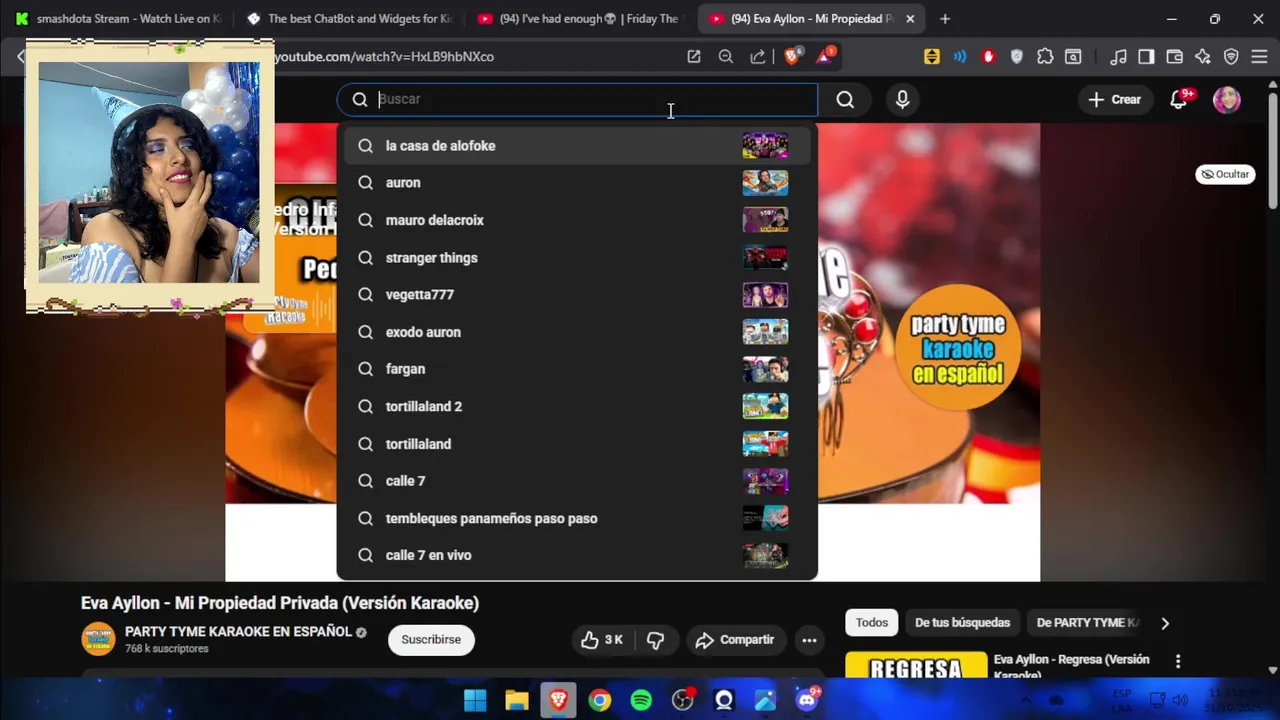Select suggestion tembleques panameños paso paso
1280x720 pixels.
click(x=577, y=518)
